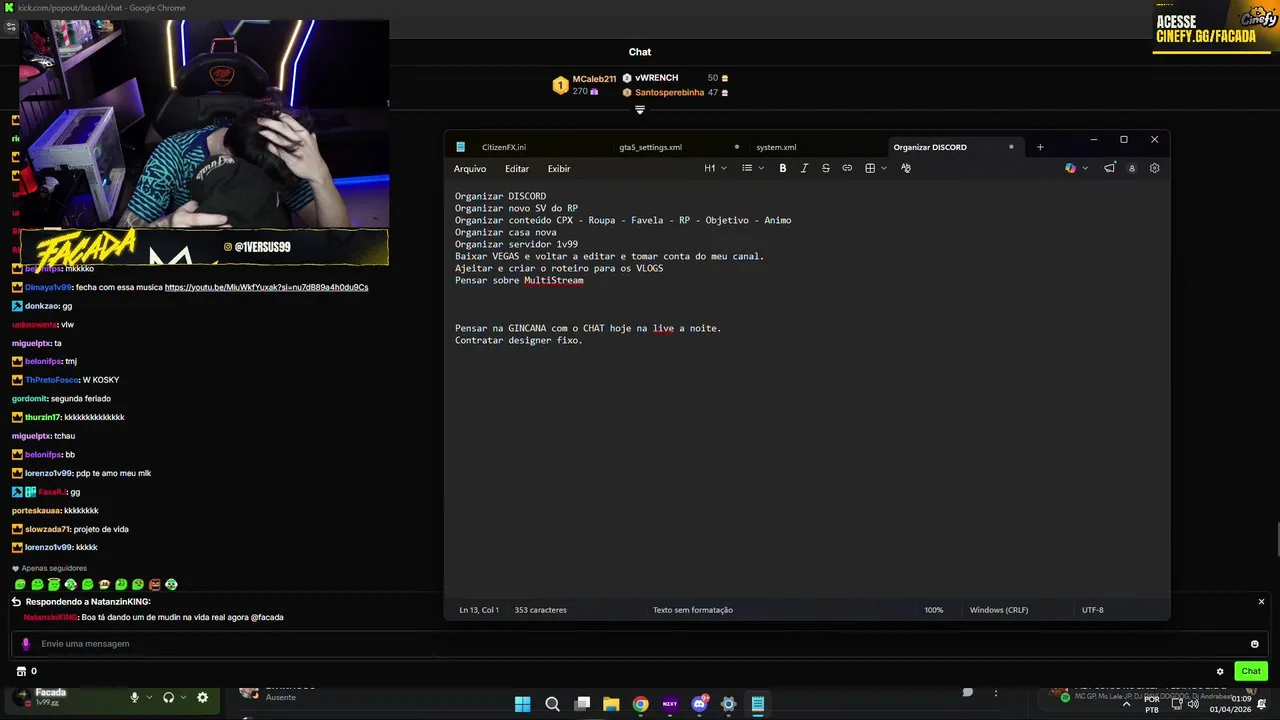1280x720 pixels.
Task: Click username lorenzo1v99 in pdp message
Action: [x=48, y=473]
